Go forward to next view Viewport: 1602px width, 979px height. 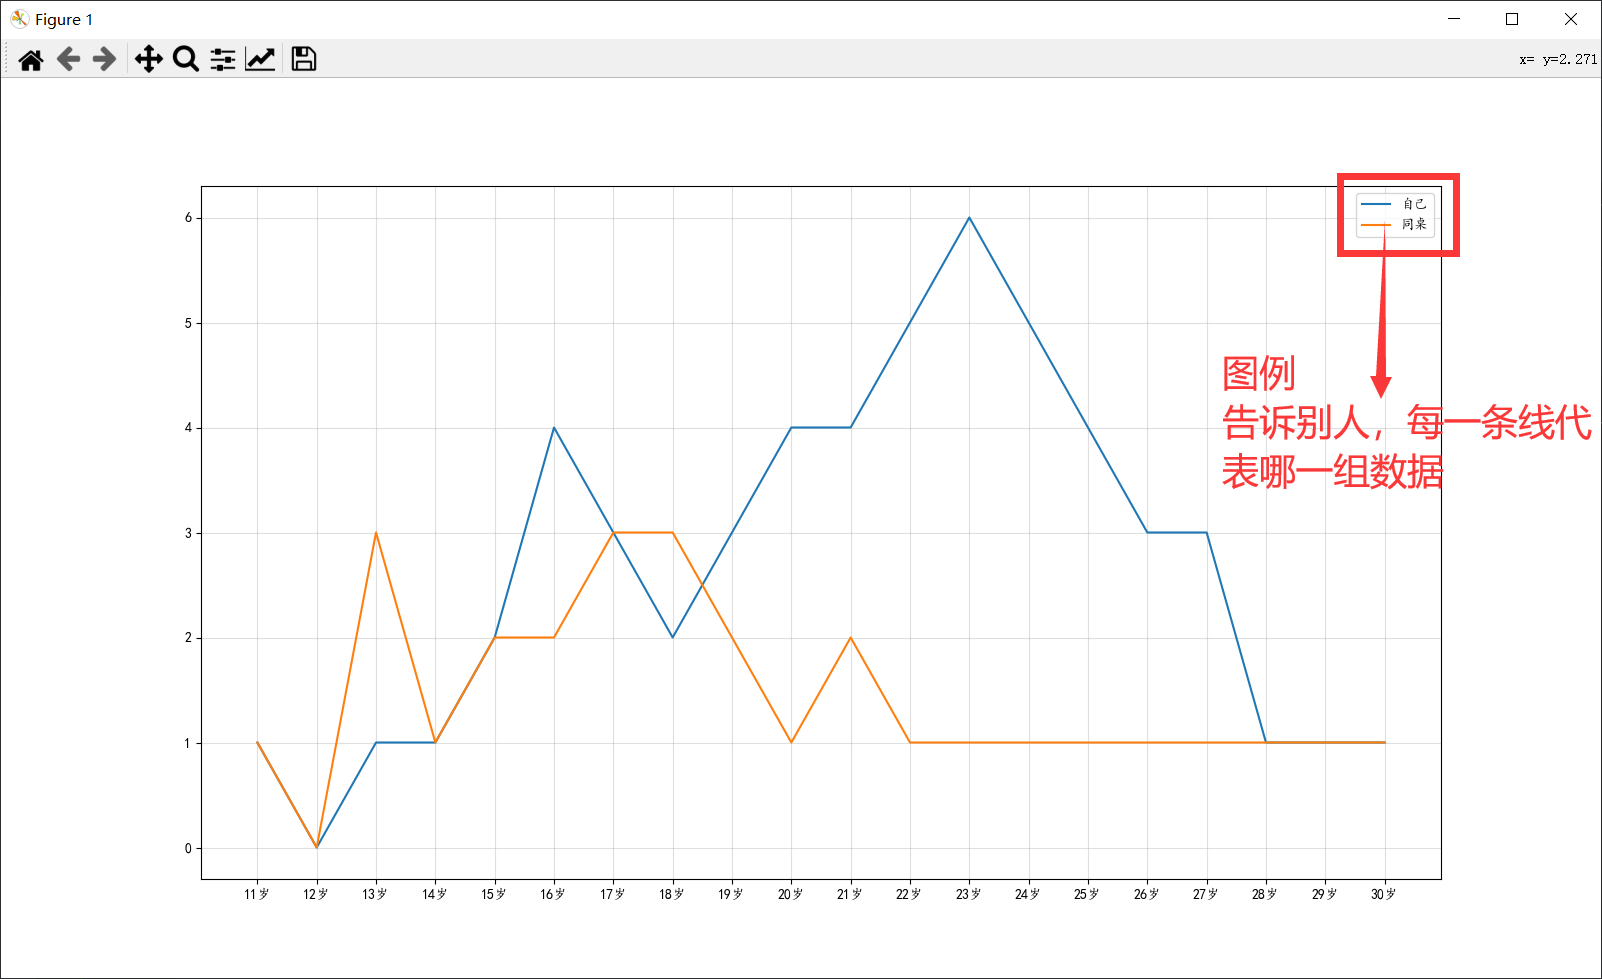(x=104, y=60)
